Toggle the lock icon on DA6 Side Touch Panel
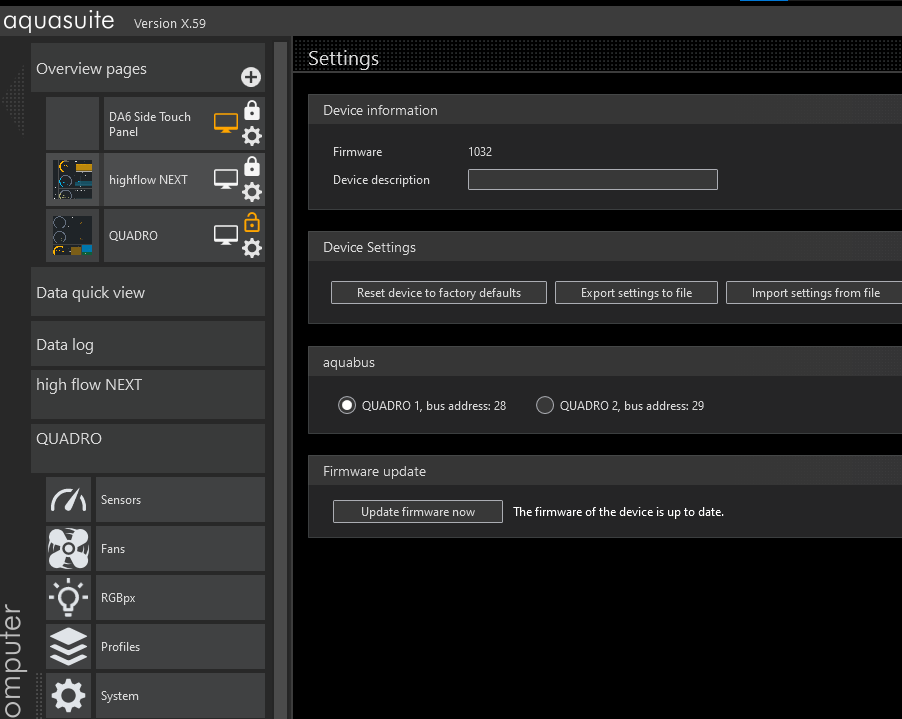Viewport: 902px width, 719px height. click(x=252, y=110)
